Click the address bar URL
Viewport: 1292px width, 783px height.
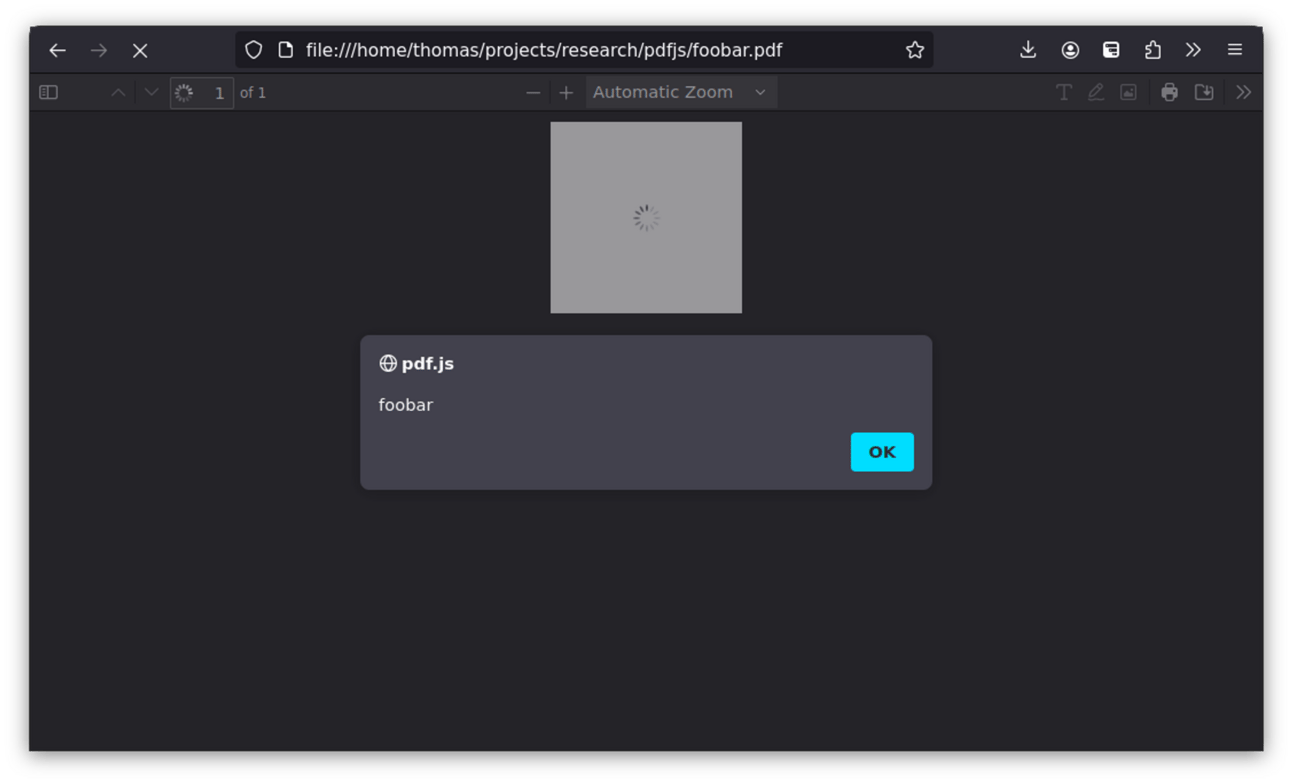point(544,50)
